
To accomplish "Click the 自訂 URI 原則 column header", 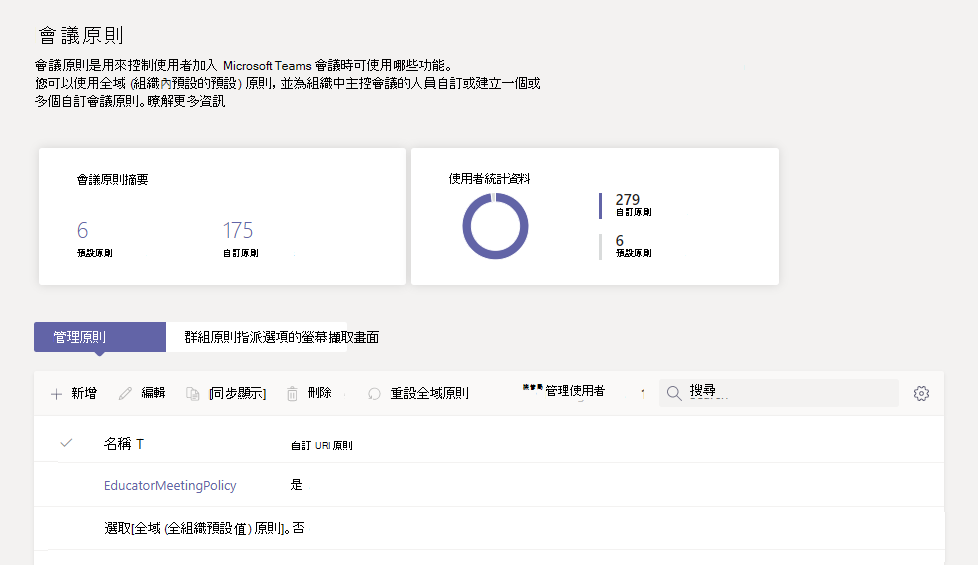I will [322, 445].
